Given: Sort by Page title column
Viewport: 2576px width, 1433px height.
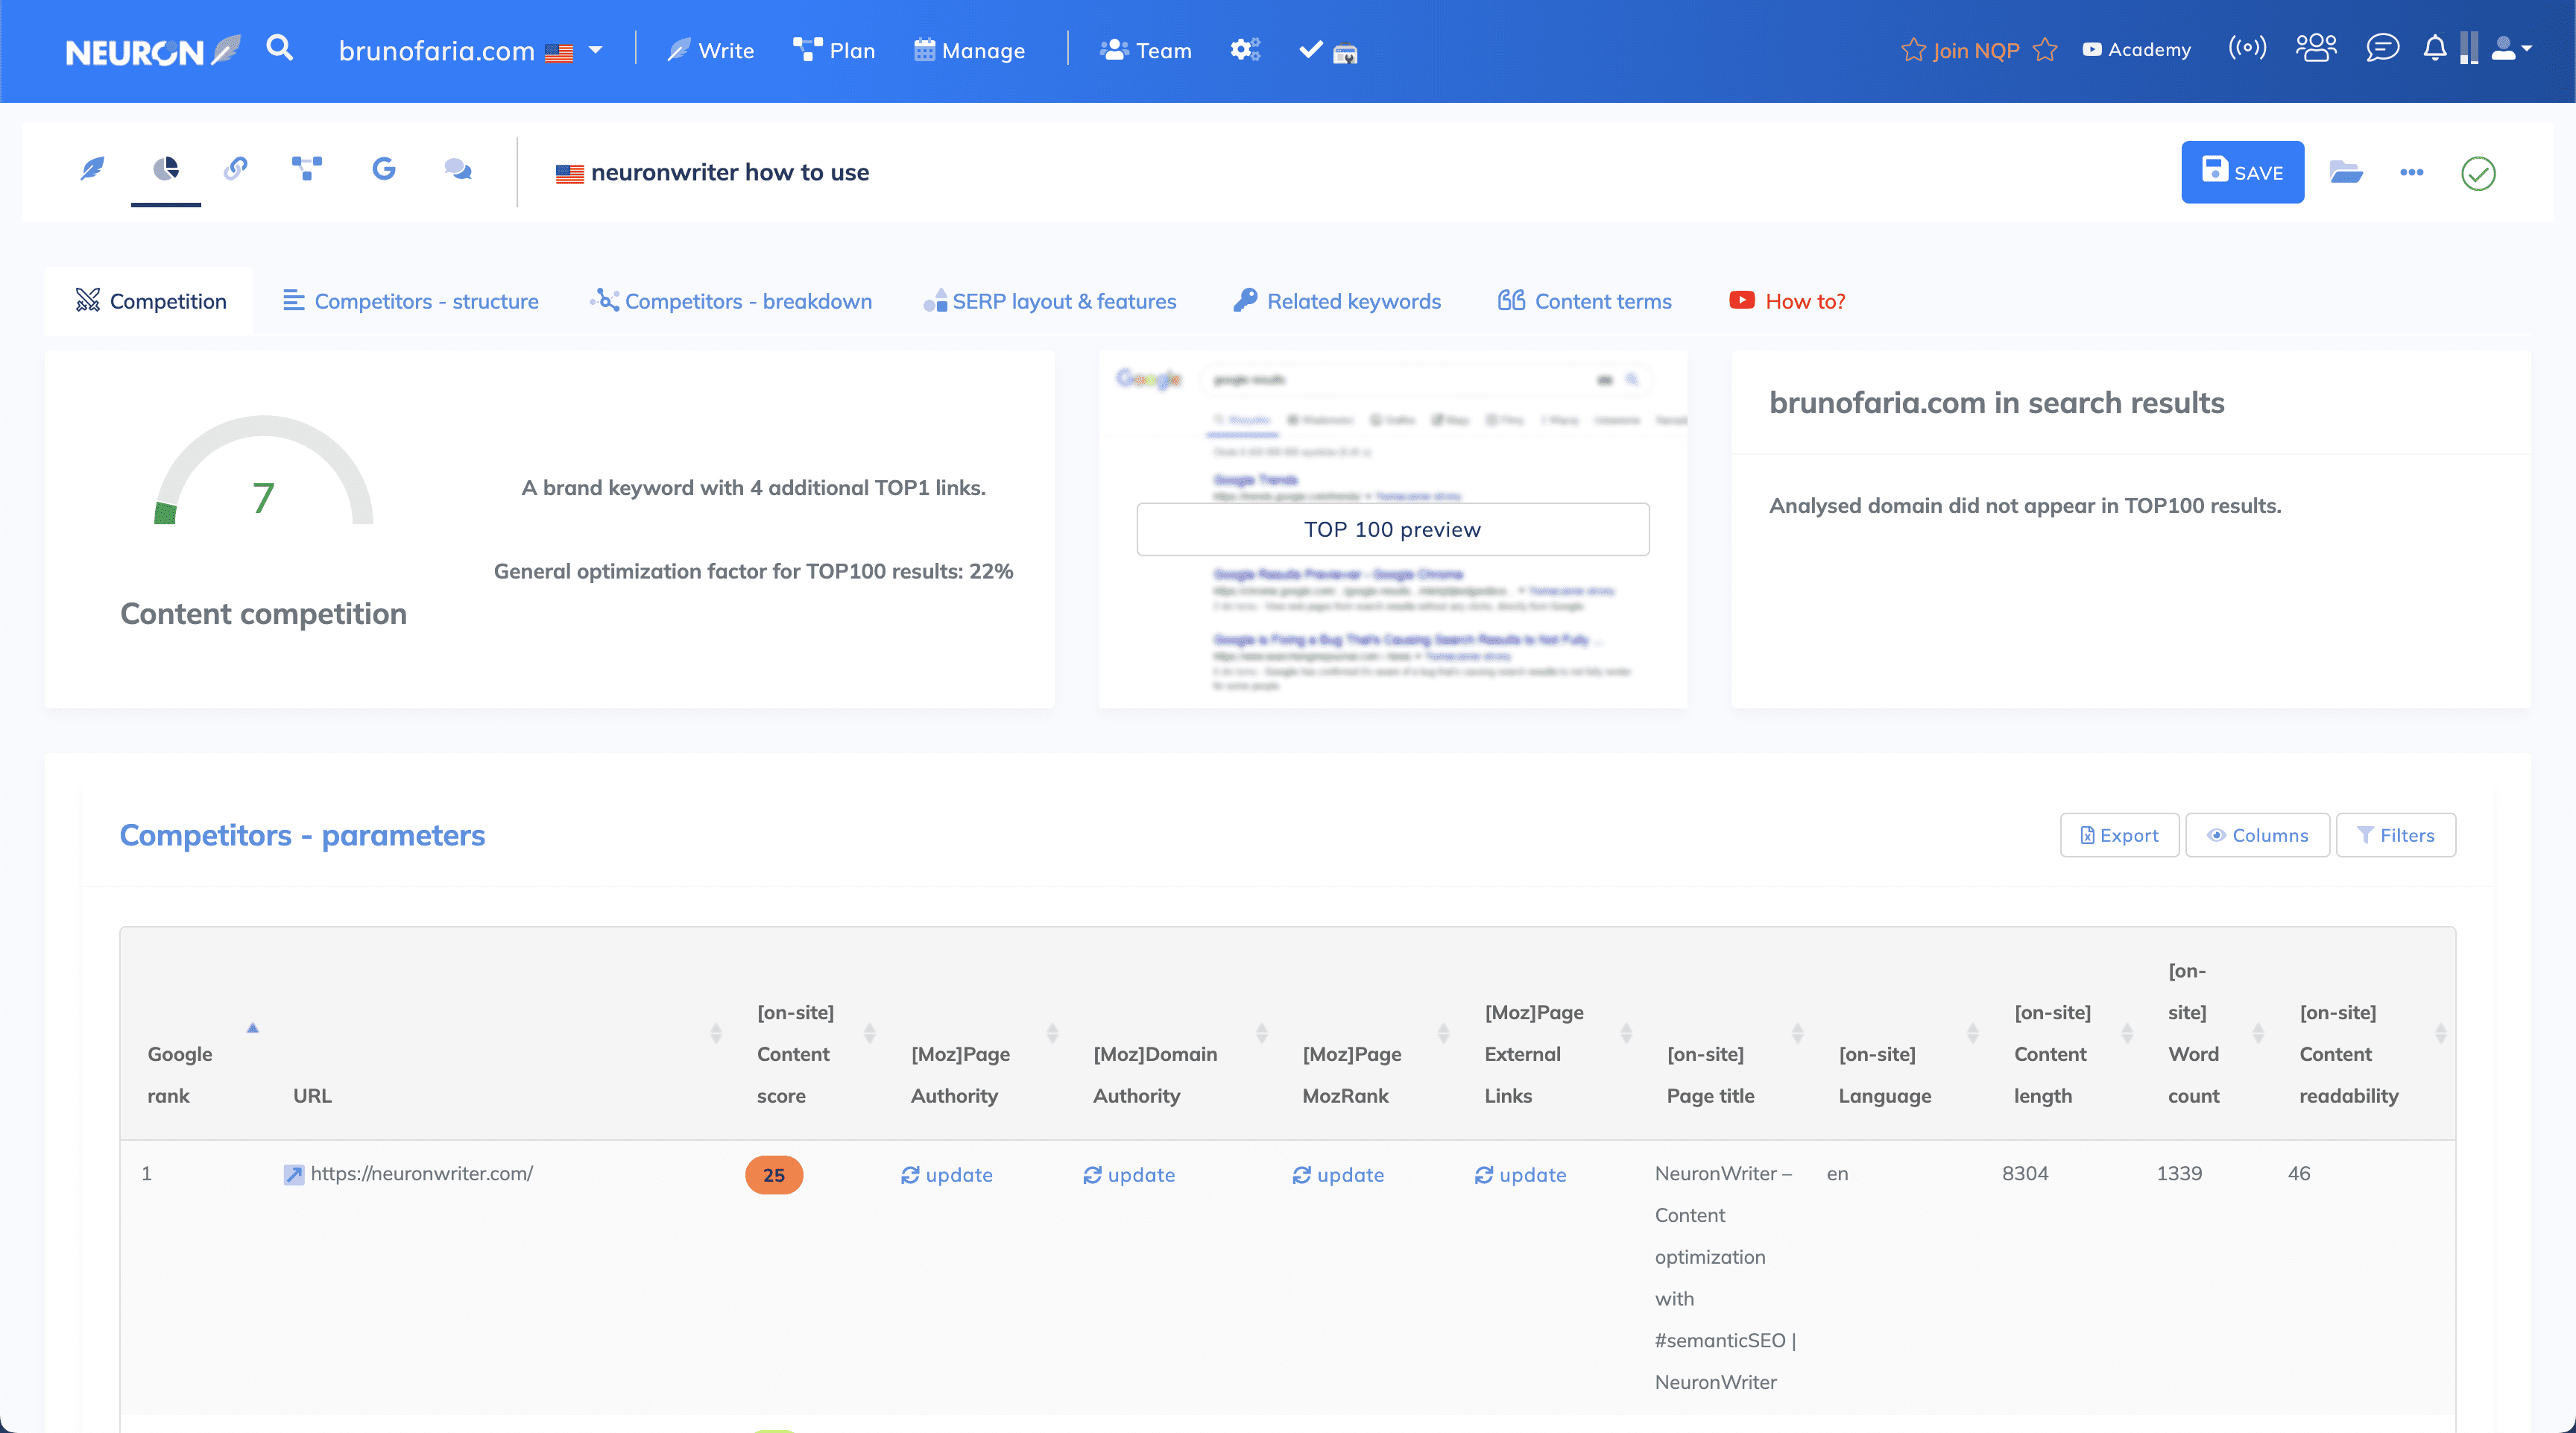Looking at the screenshot, I should (1727, 1033).
